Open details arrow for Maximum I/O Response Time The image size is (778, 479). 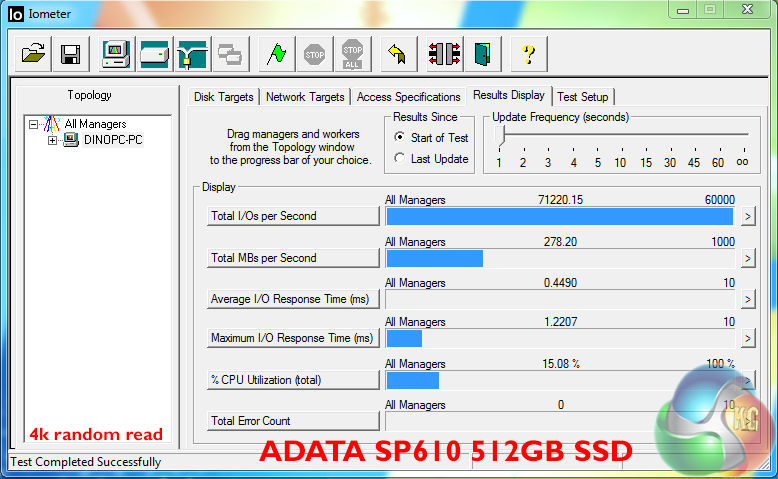tap(748, 339)
